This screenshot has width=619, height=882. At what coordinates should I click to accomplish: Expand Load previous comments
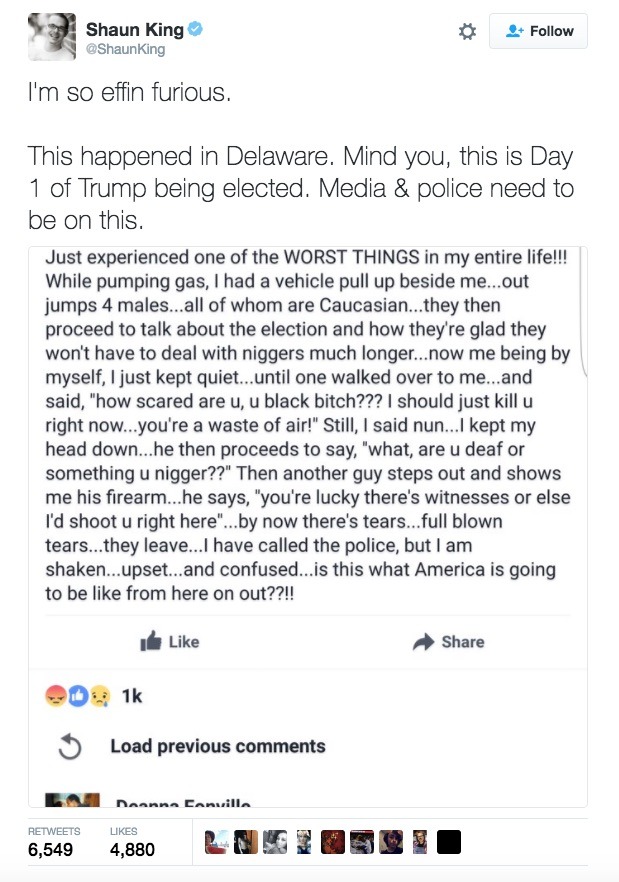click(217, 746)
